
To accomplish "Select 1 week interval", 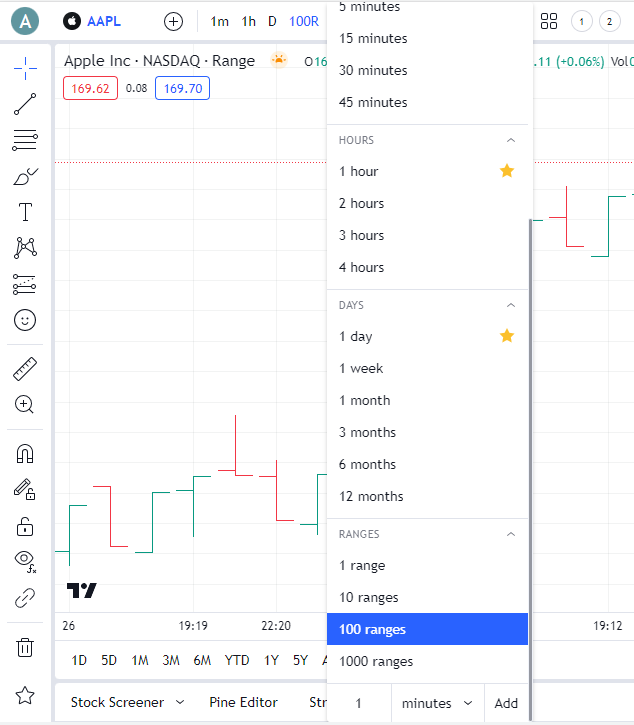I will tap(427, 369).
